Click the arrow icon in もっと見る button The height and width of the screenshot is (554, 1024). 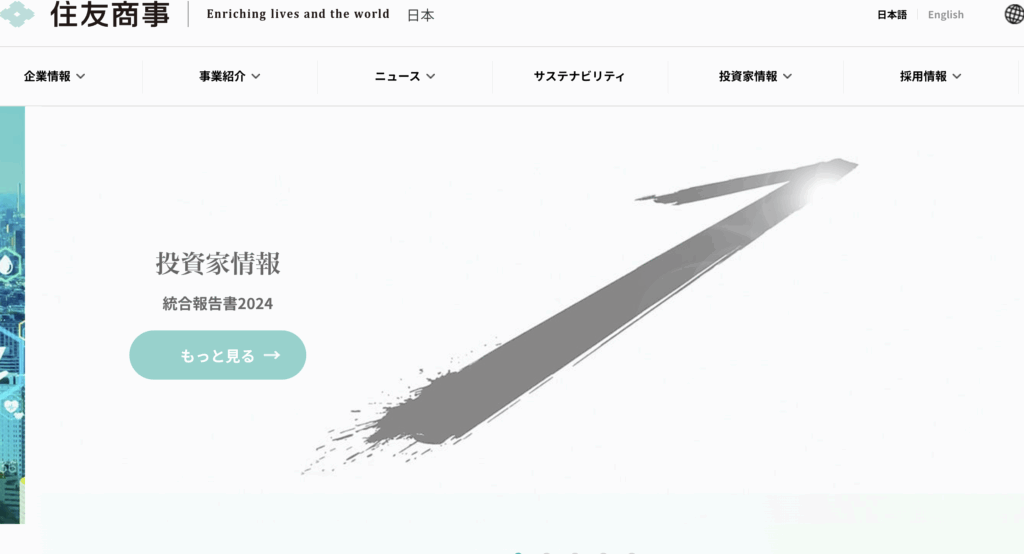click(272, 355)
